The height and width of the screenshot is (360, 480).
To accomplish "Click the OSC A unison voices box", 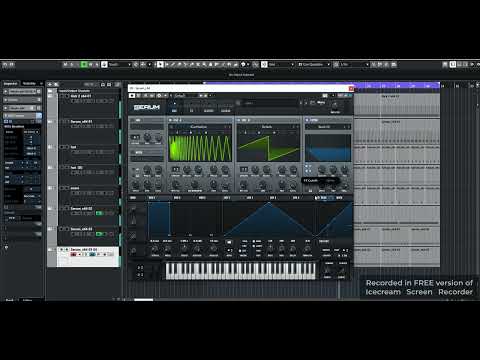I will point(175,169).
